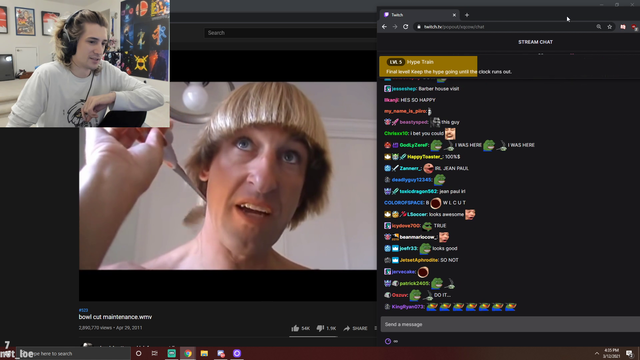Click the red-and-white extension icon in the toolbar

pos(623,27)
